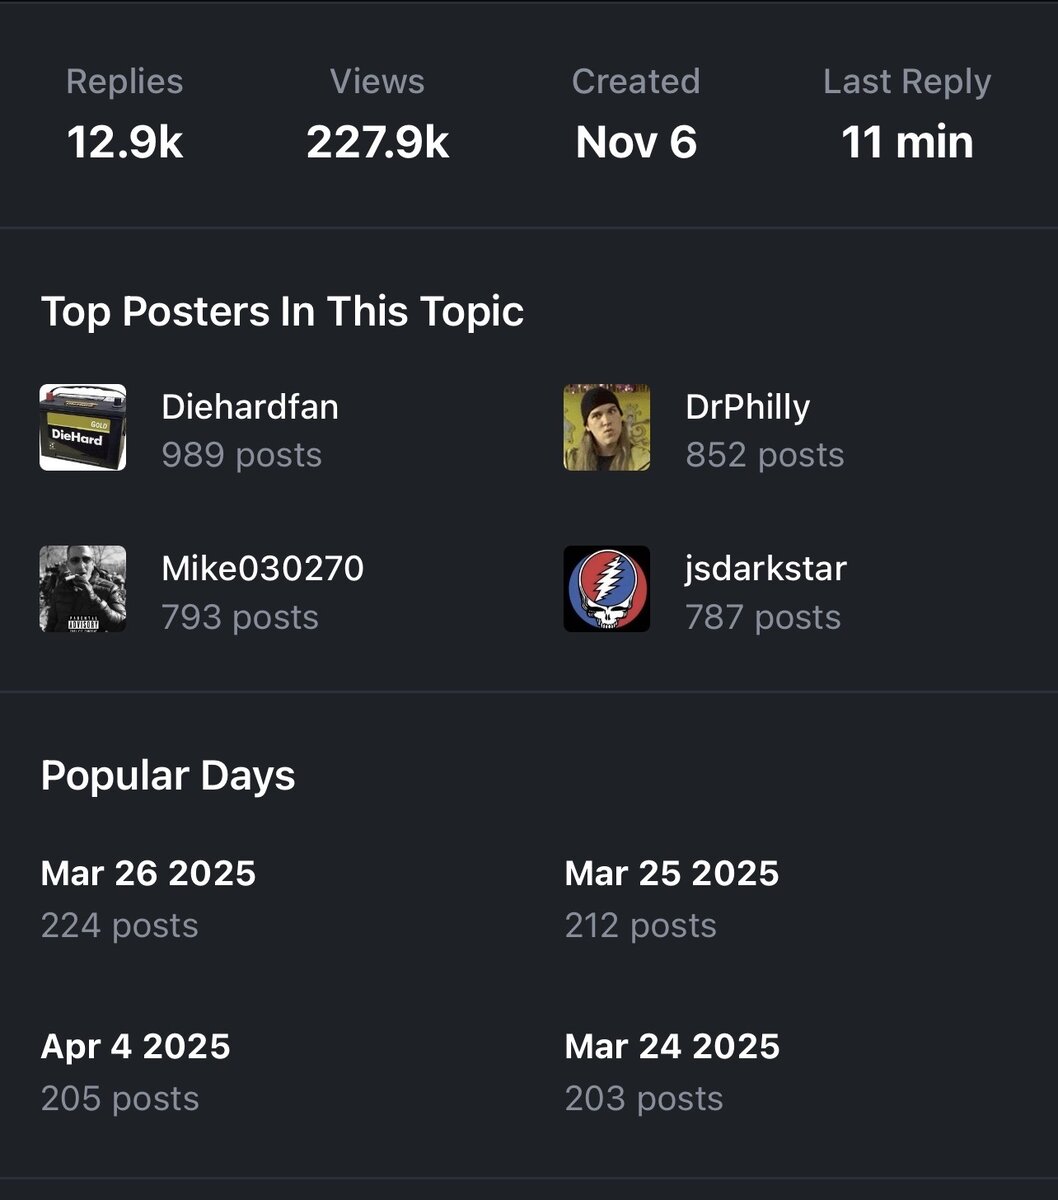View Mike030270's 793 posts
This screenshot has width=1058, height=1200.
240,617
